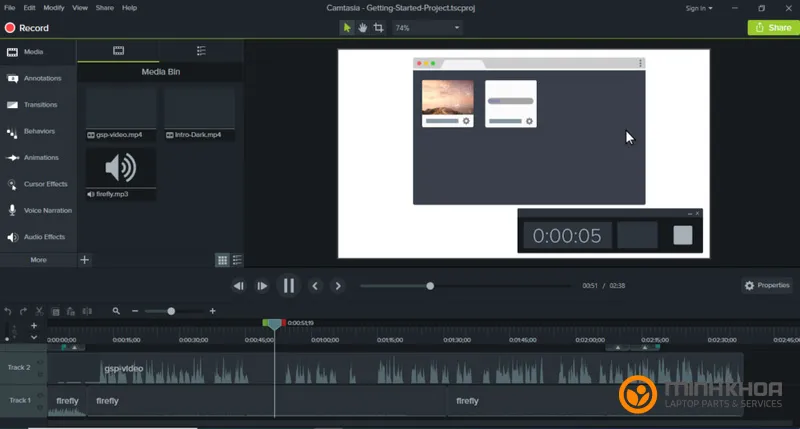Expand the More tools list
The width and height of the screenshot is (800, 429).
38,260
